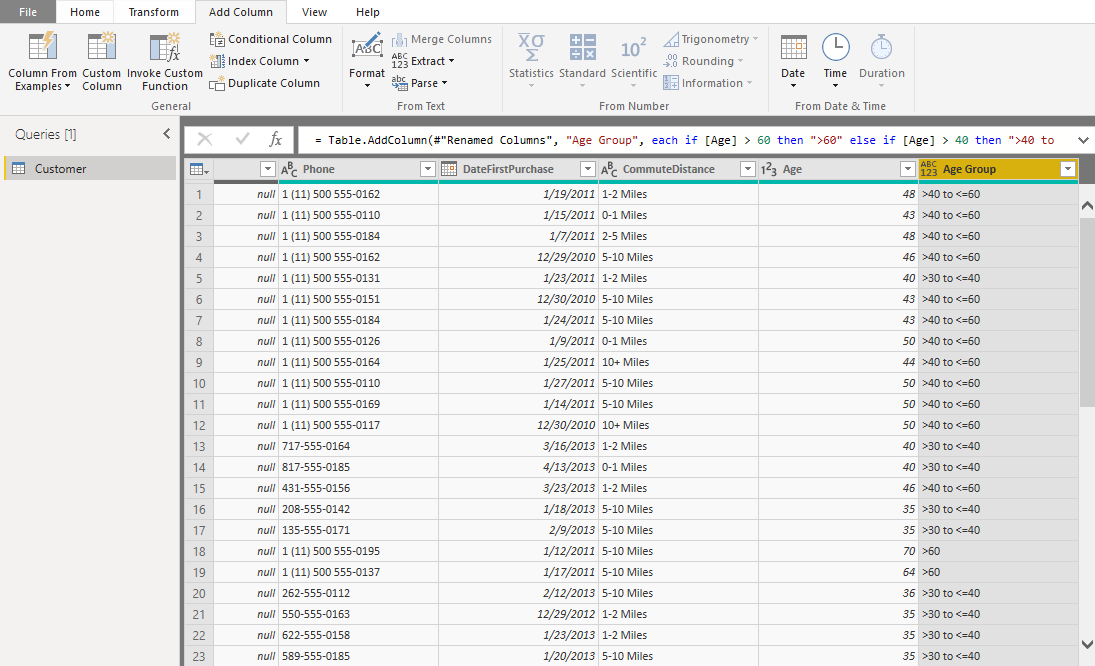Select the Age column header
The height and width of the screenshot is (666, 1095).
tap(838, 169)
